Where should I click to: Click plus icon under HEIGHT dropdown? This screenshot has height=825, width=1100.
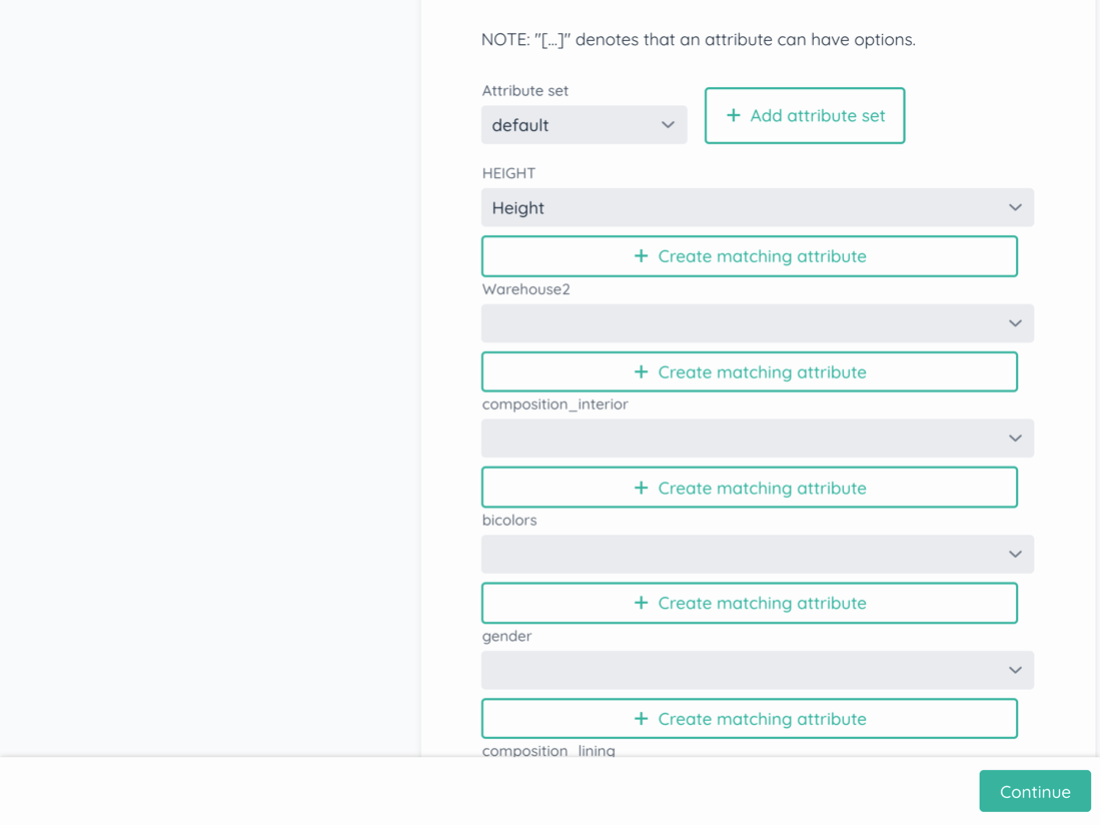641,256
